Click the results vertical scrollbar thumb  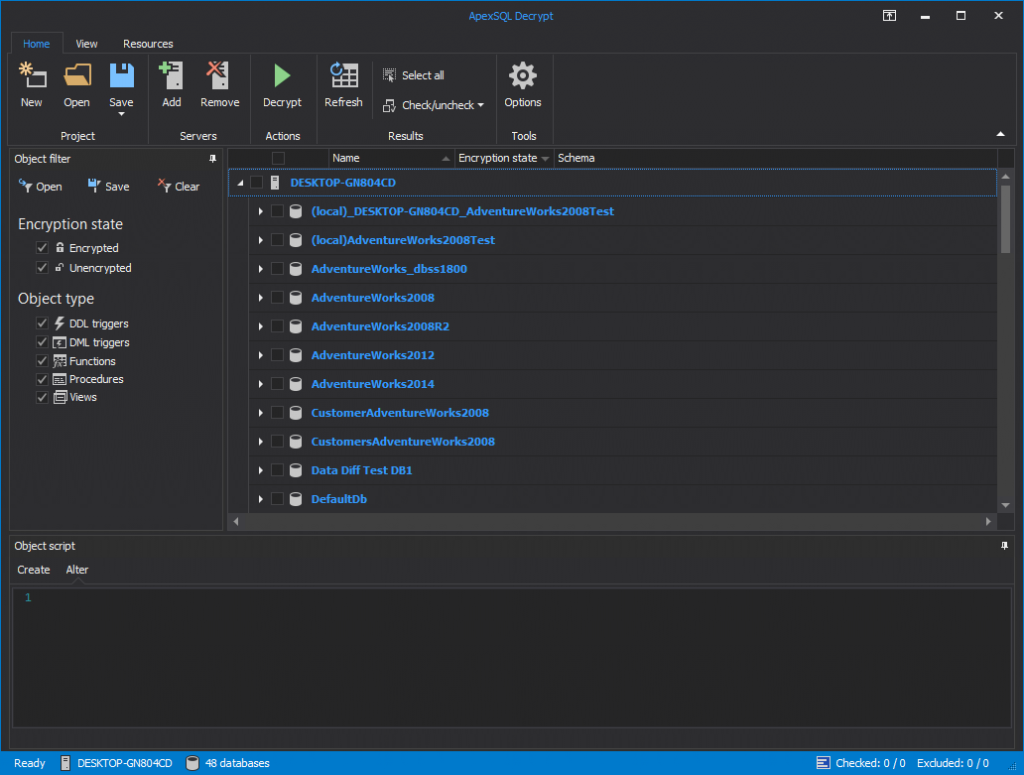(1005, 220)
